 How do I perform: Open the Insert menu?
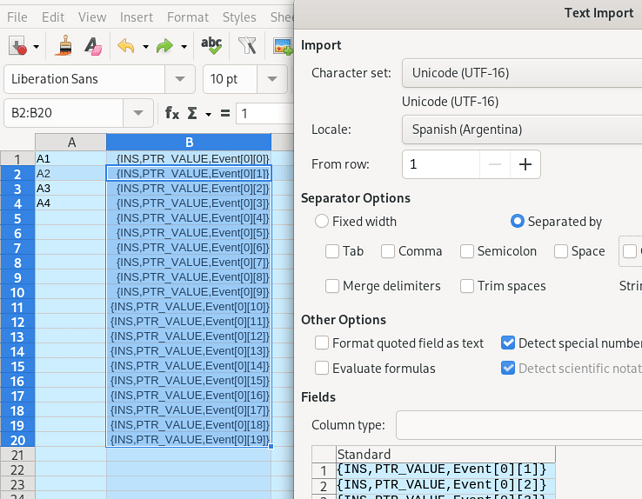click(136, 17)
